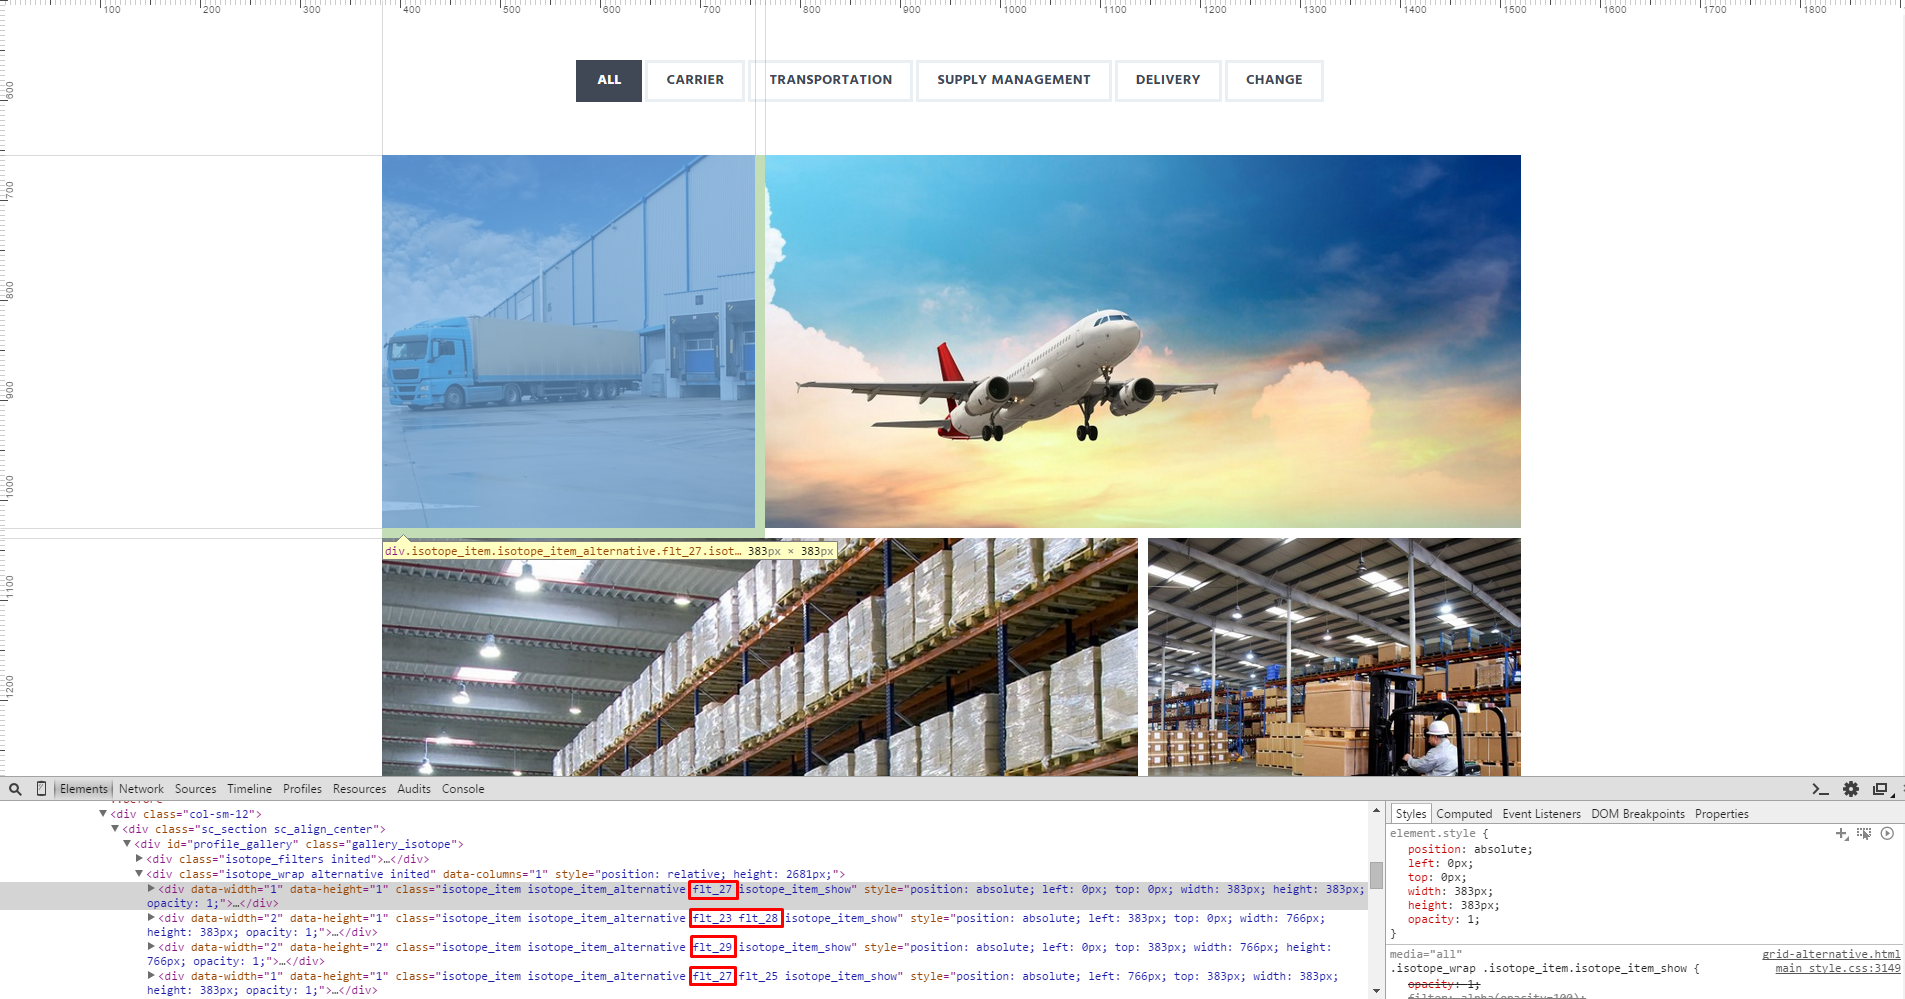Filter gallery by SUPPLY MANAGEMENT
The image size is (1905, 999).
point(1013,80)
